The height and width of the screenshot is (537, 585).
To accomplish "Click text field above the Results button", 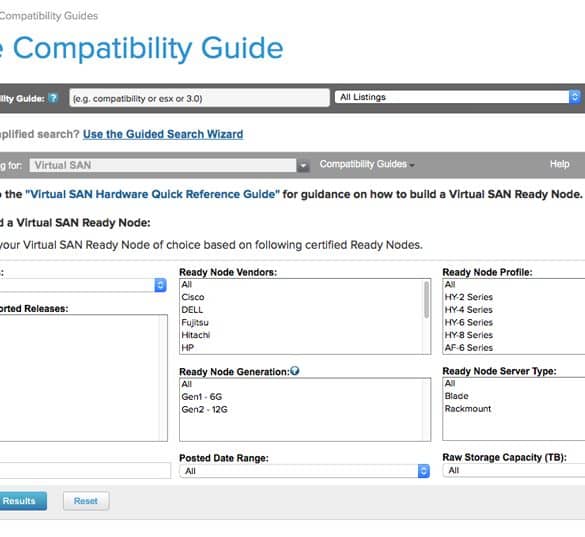I will pos(85,471).
